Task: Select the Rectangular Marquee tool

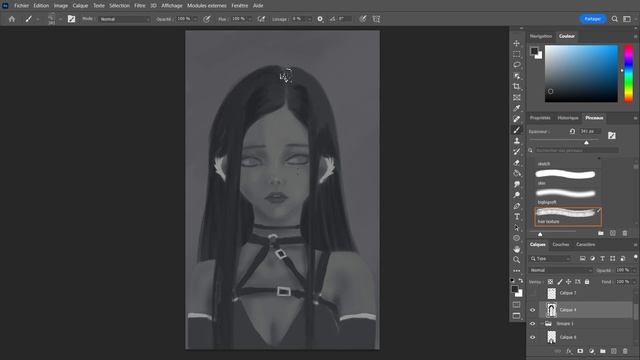Action: [517, 54]
